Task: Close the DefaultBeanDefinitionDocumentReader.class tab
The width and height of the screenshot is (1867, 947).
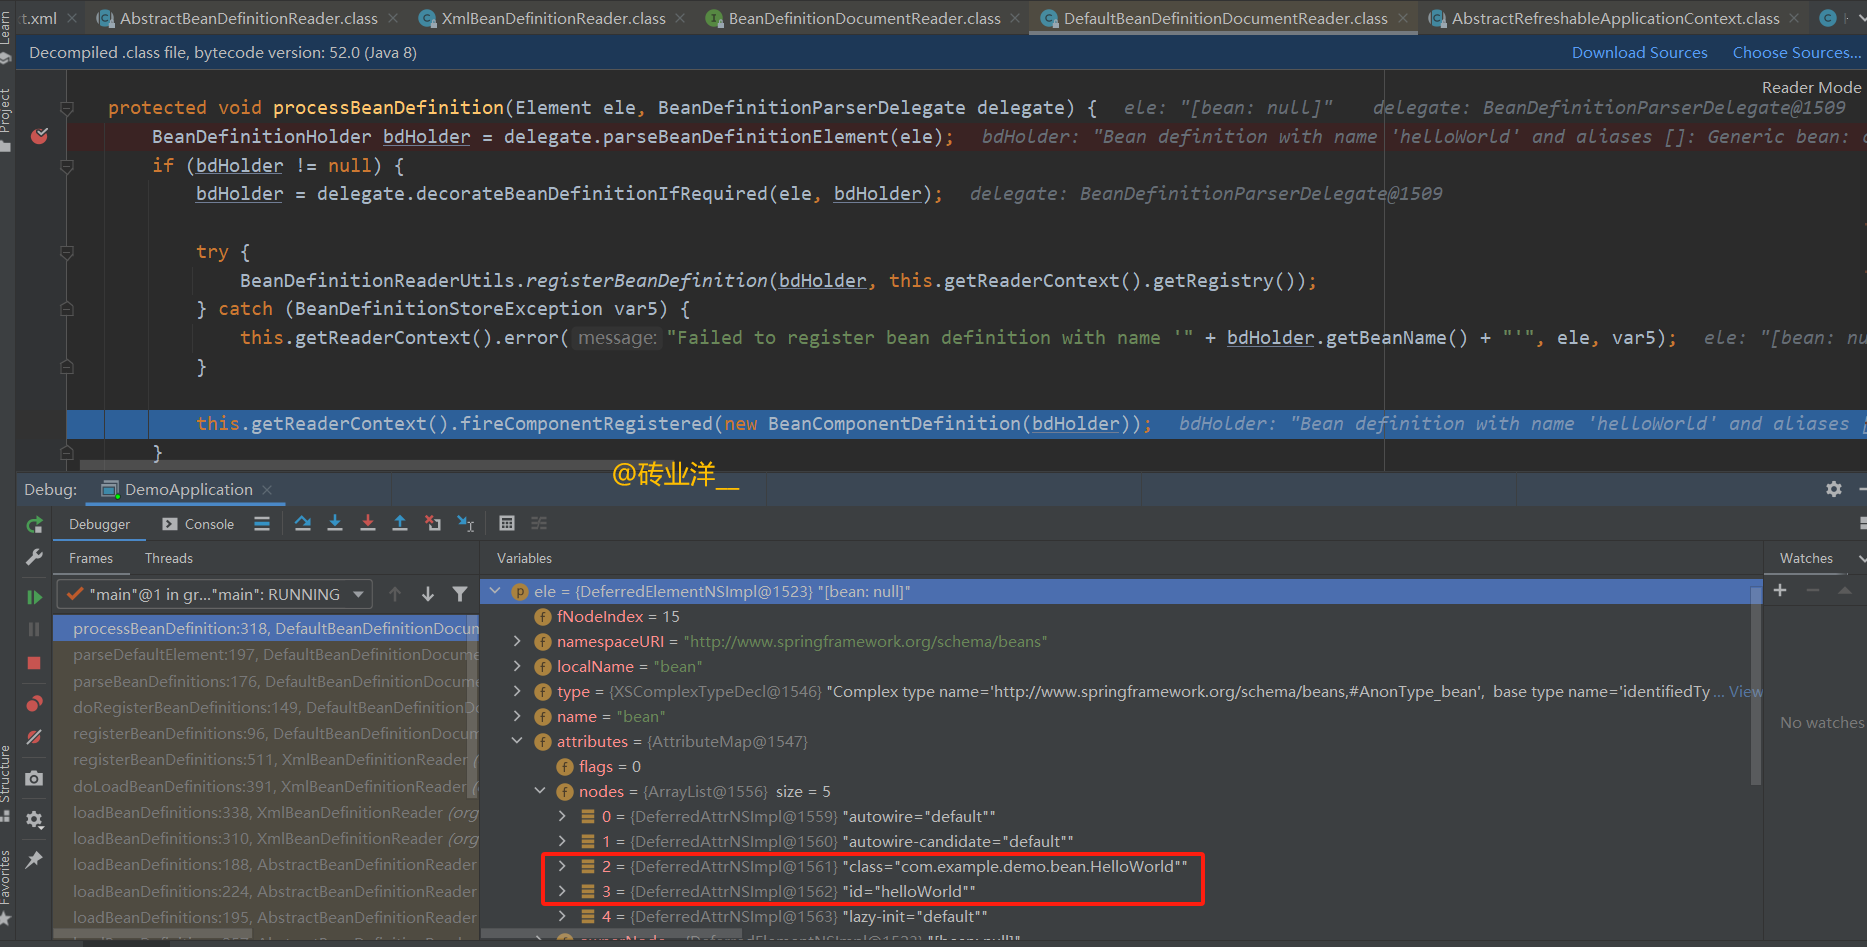Action: click(1403, 18)
